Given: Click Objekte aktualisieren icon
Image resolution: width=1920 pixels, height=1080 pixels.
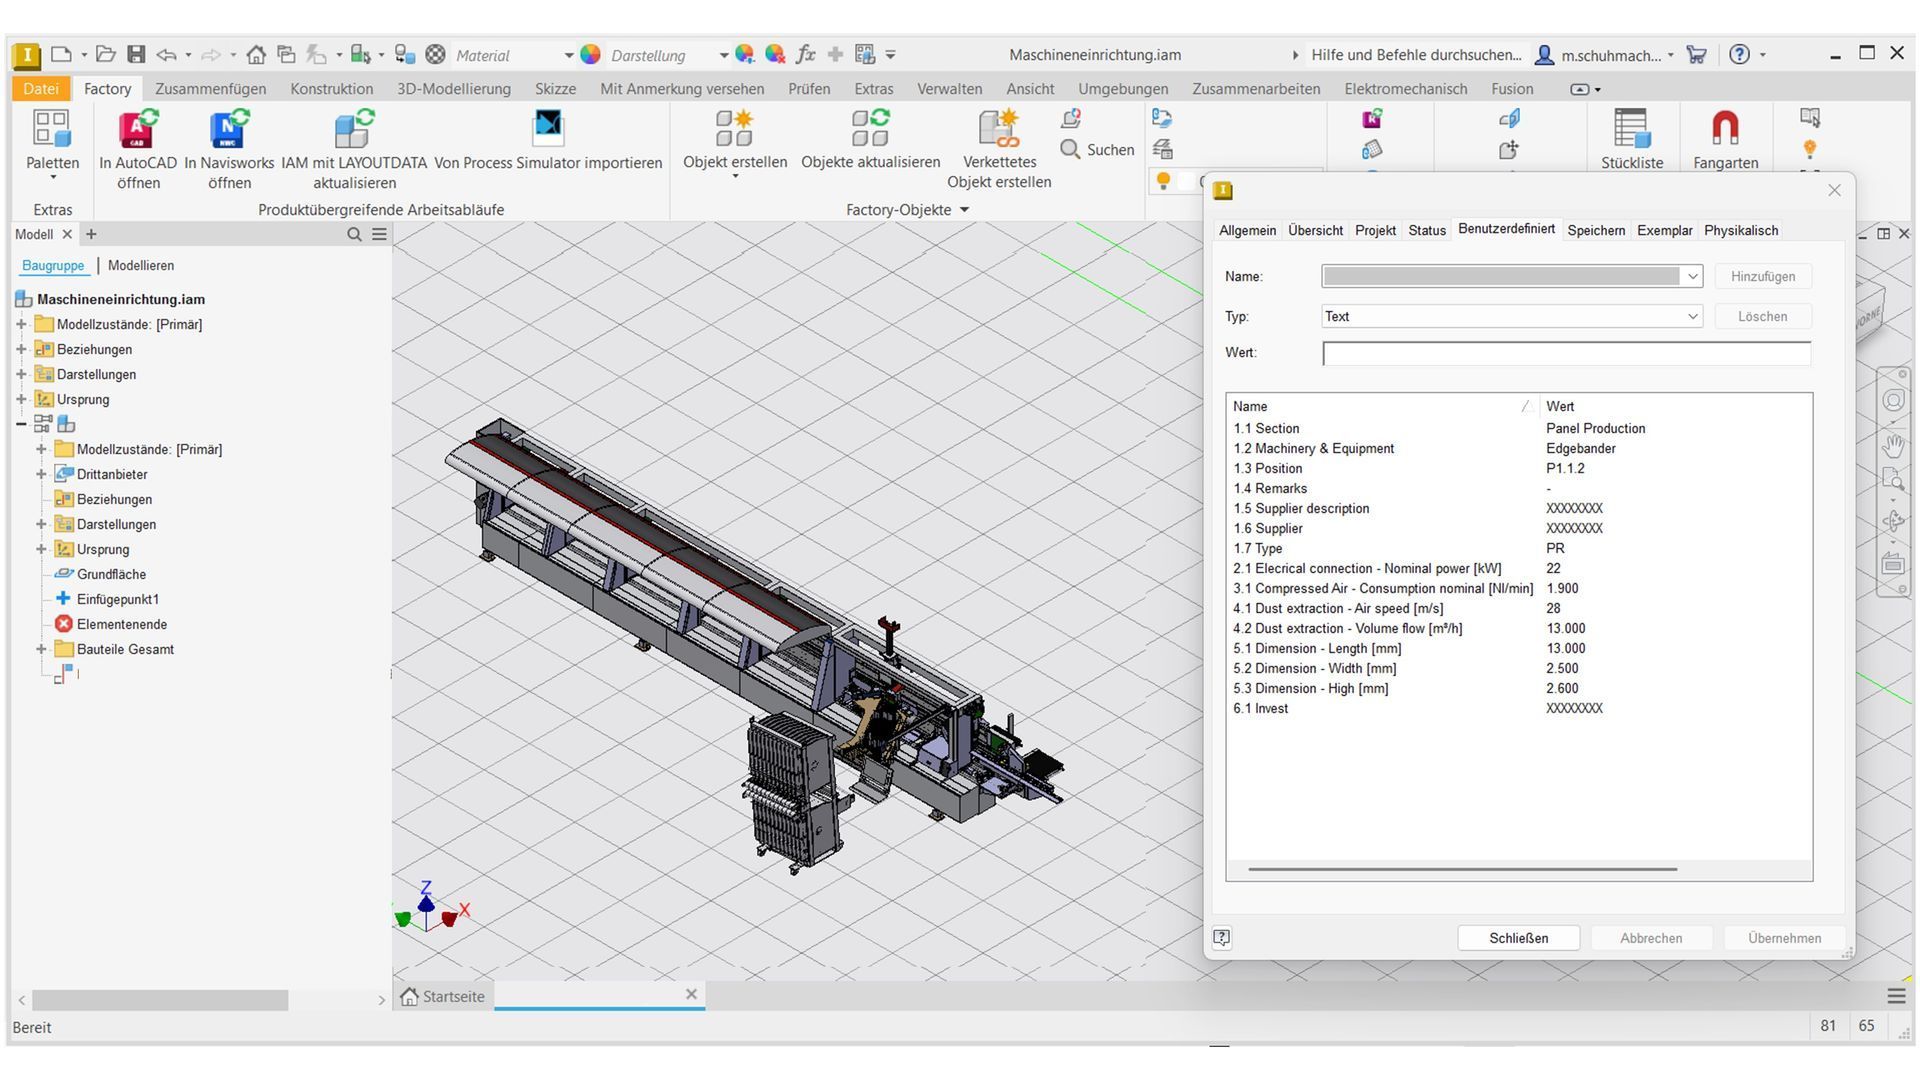Looking at the screenshot, I should pyautogui.click(x=870, y=130).
